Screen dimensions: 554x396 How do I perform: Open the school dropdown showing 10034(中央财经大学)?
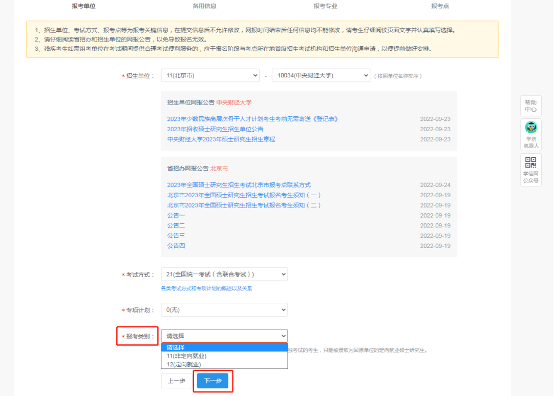[321, 75]
